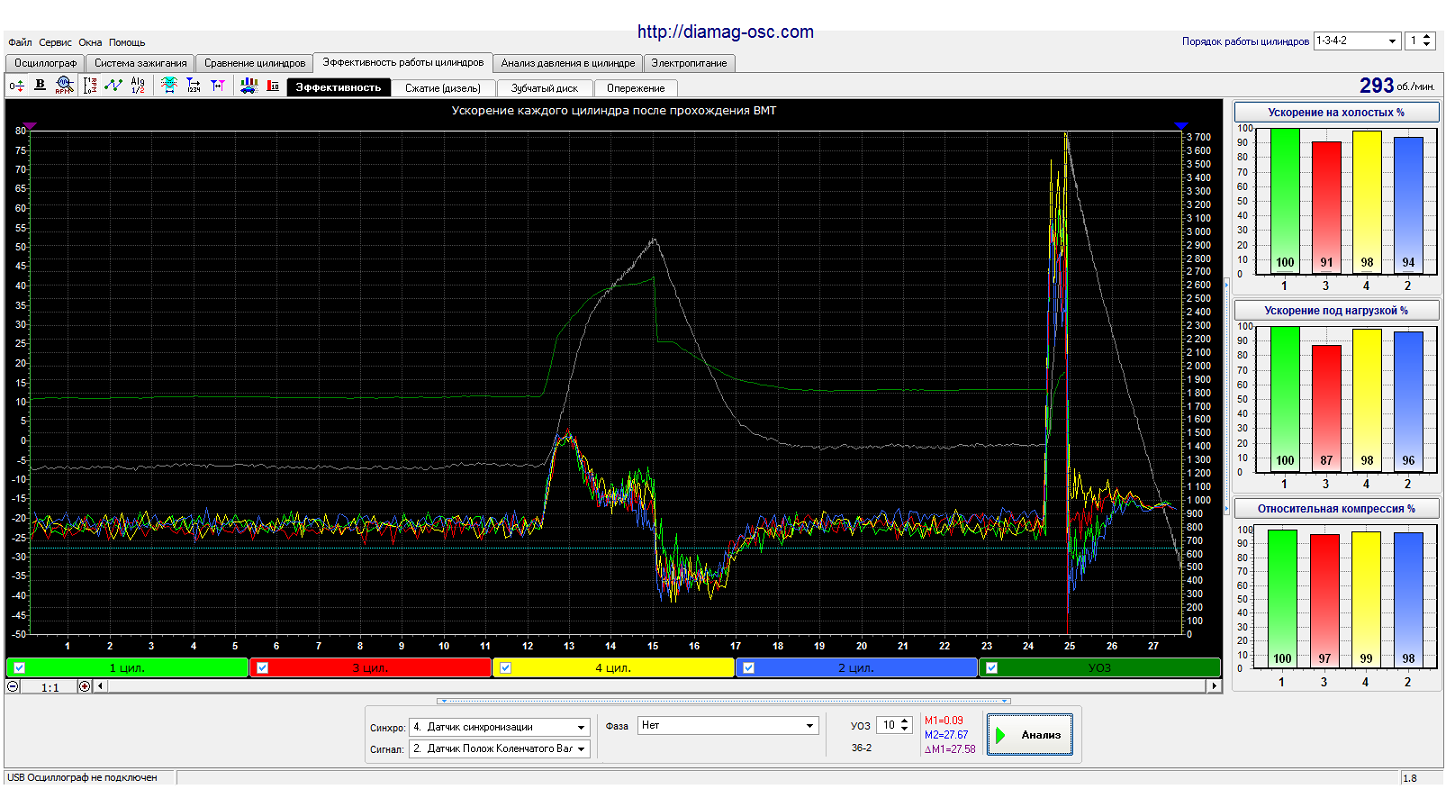Click the 1:1 zoom reset label
This screenshot has height=789, width=1455.
click(x=49, y=687)
